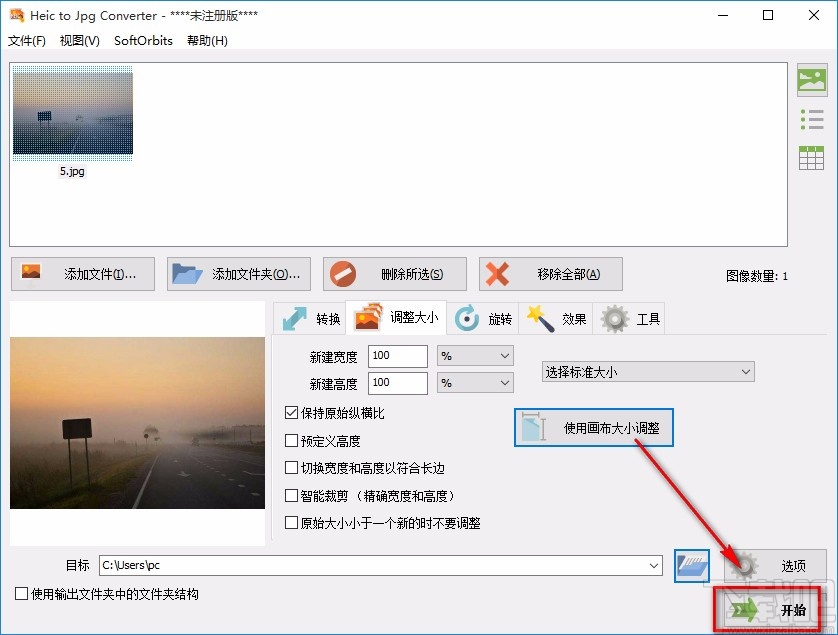Browse destination with blue folder icon
The height and width of the screenshot is (635, 838).
[x=690, y=565]
